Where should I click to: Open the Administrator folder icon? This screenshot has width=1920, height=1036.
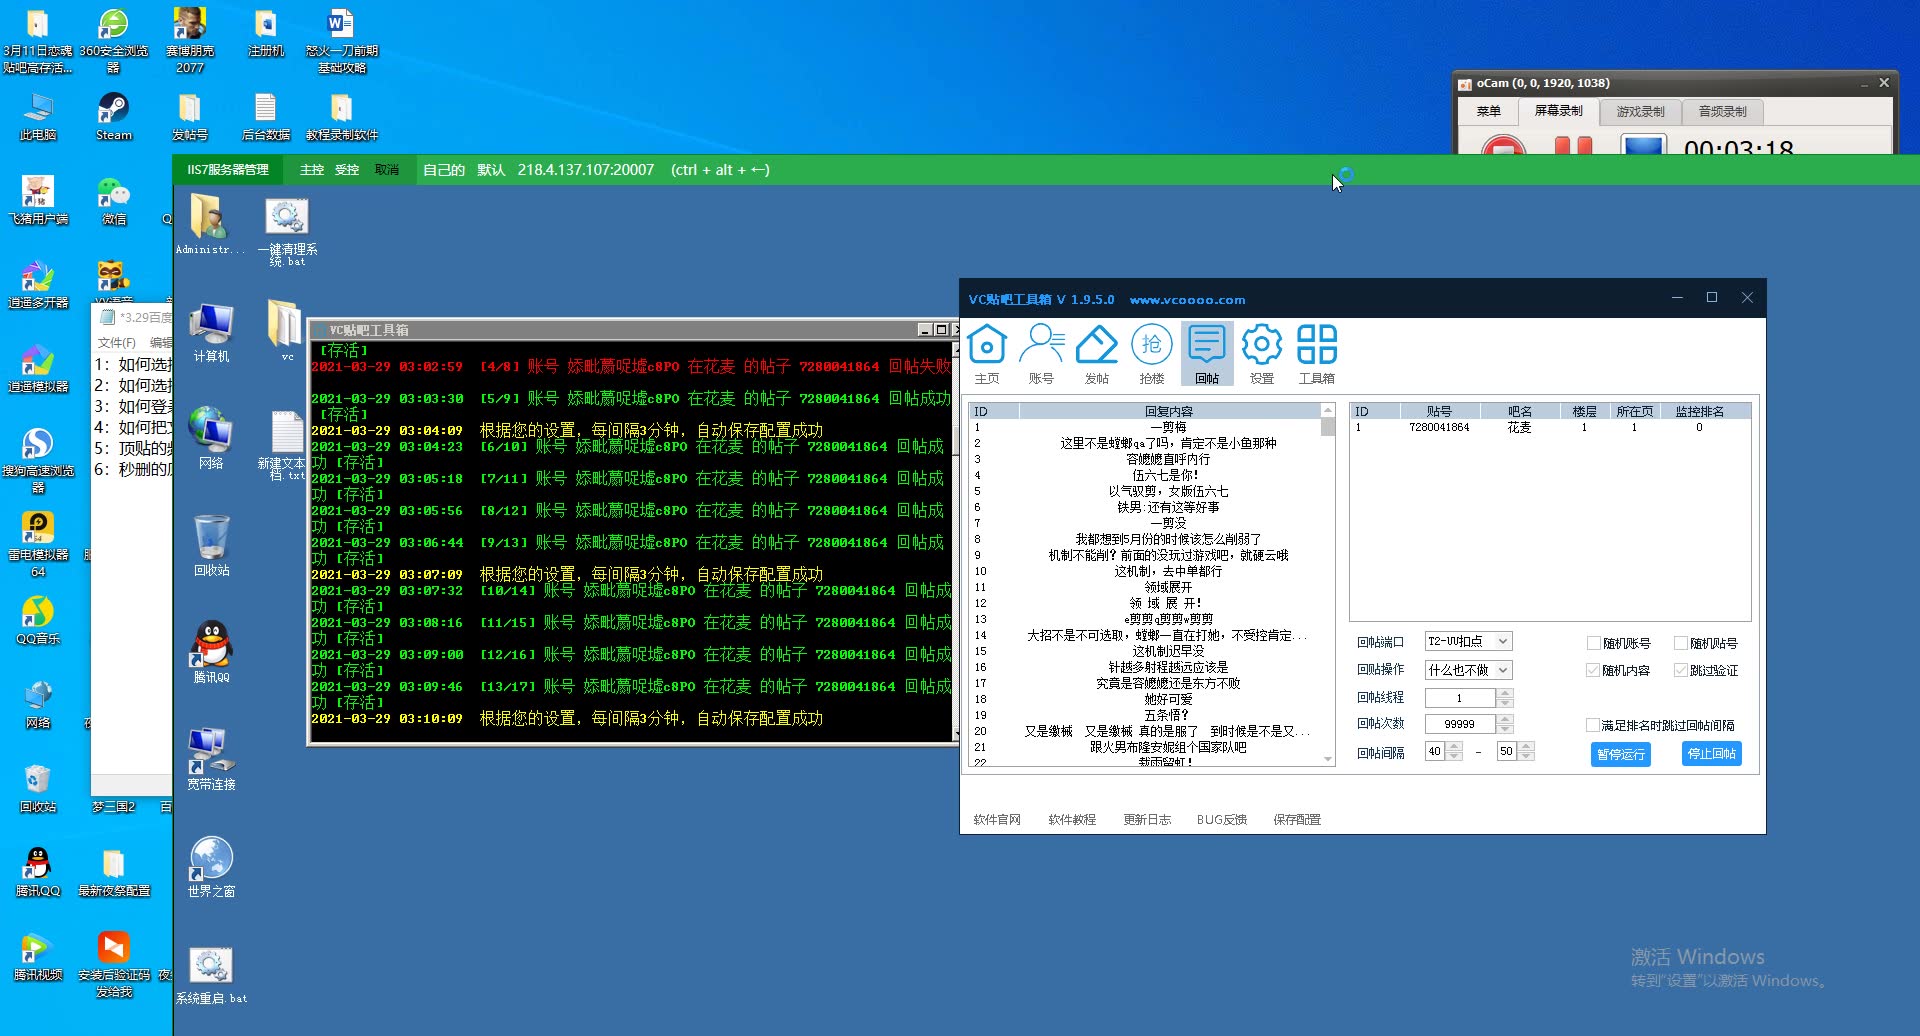[209, 225]
